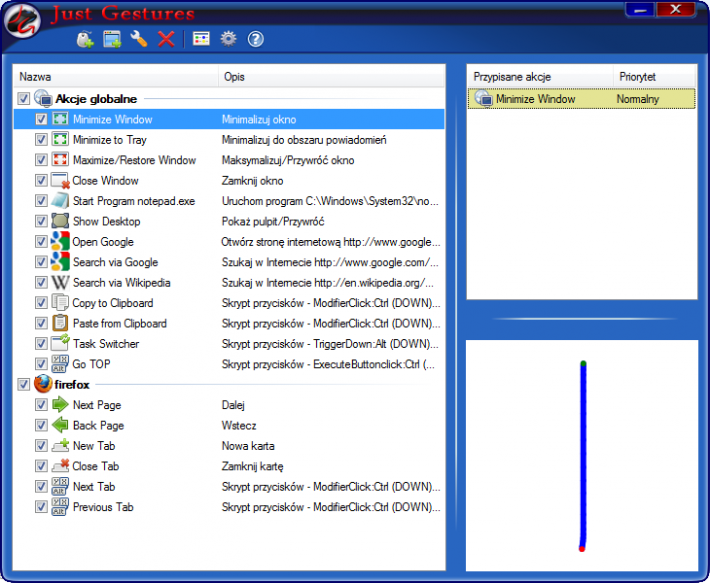Click the green Back Page arrow icon
The height and width of the screenshot is (583, 710).
[60, 425]
